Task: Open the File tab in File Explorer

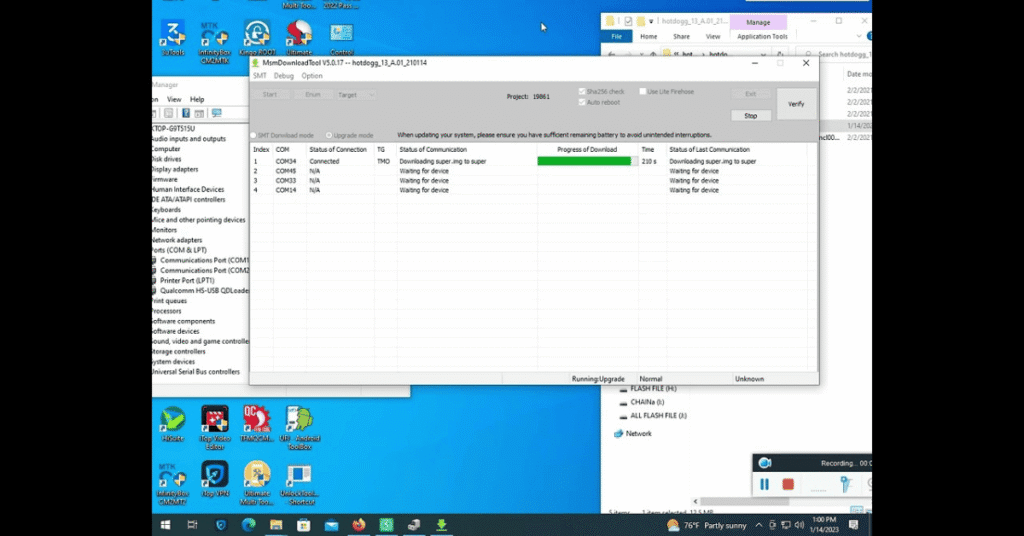Action: coord(616,37)
